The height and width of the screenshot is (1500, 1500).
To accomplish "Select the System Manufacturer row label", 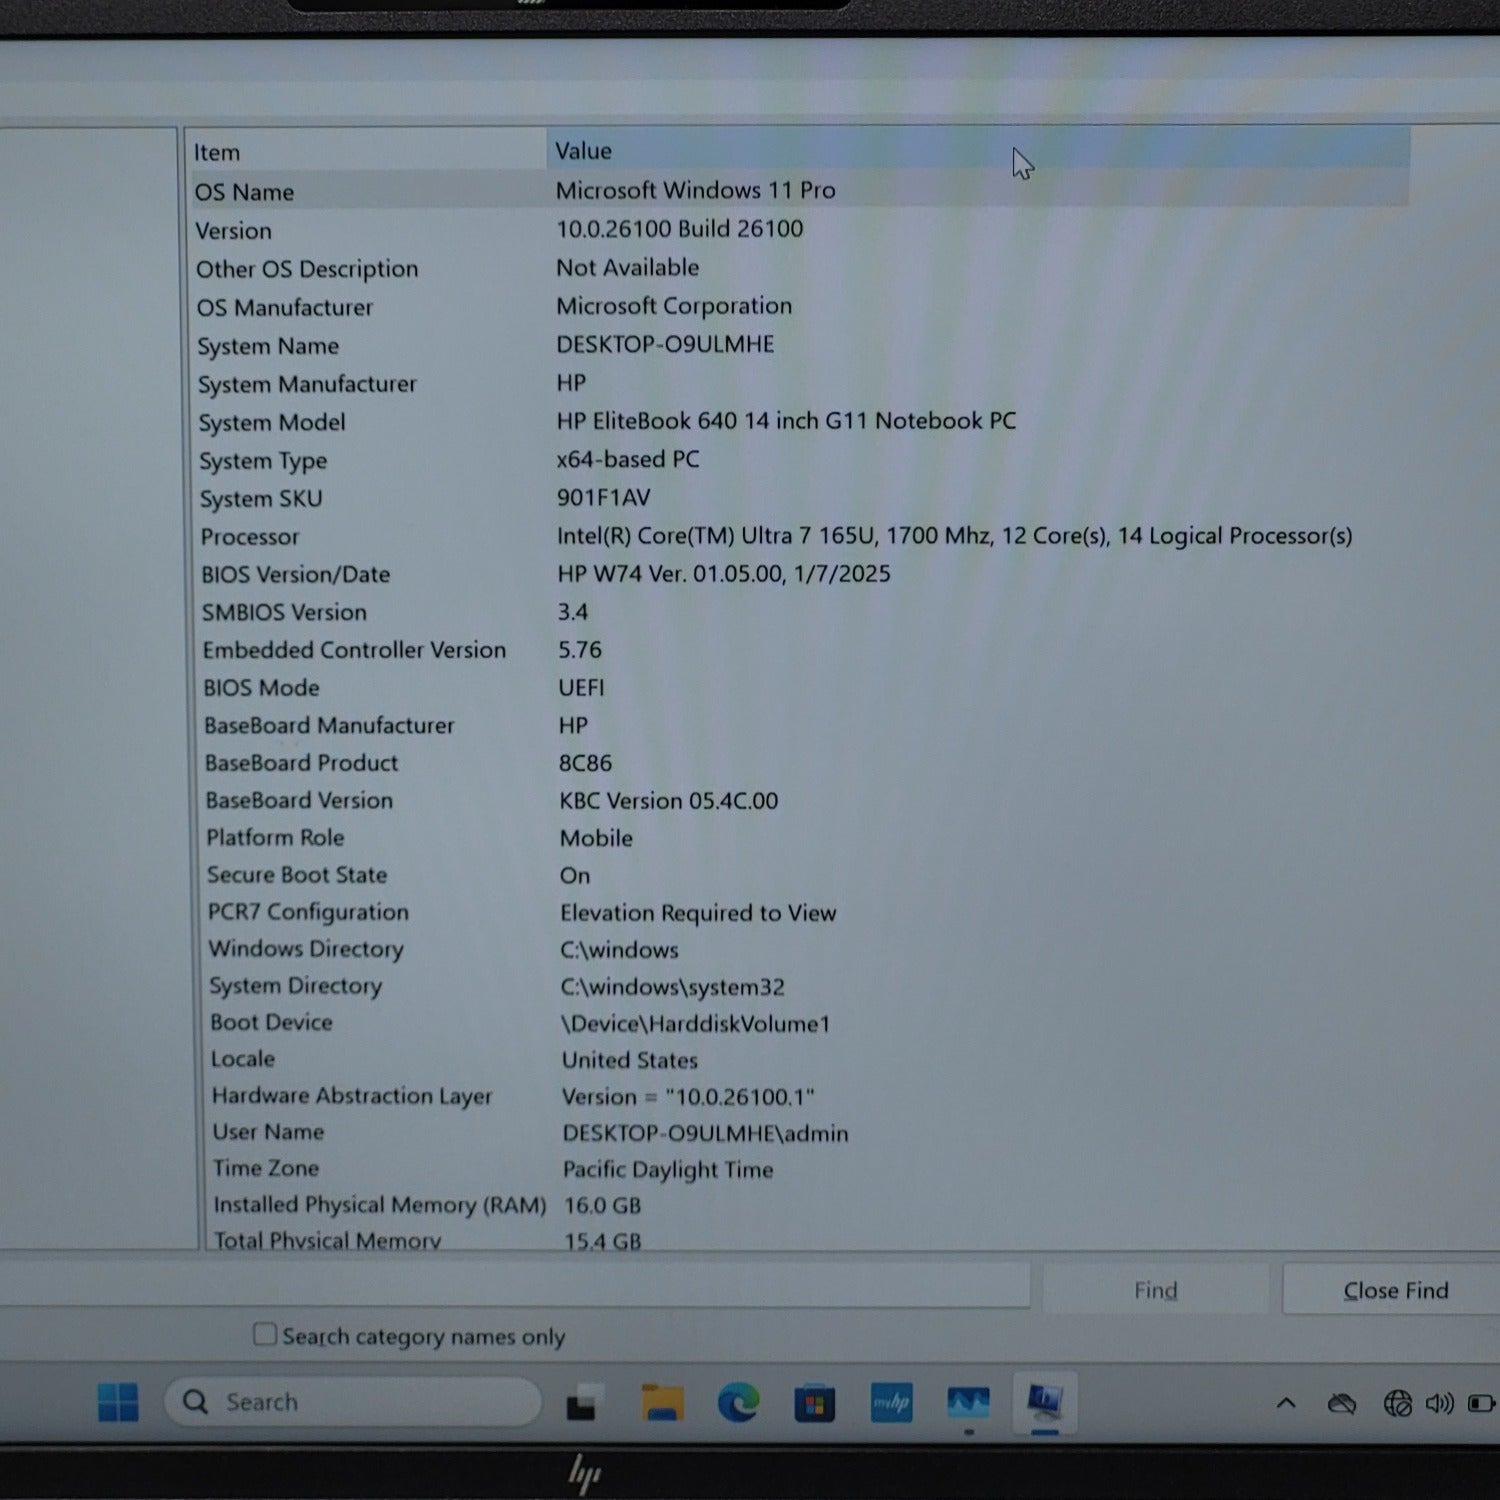I will (x=307, y=384).
